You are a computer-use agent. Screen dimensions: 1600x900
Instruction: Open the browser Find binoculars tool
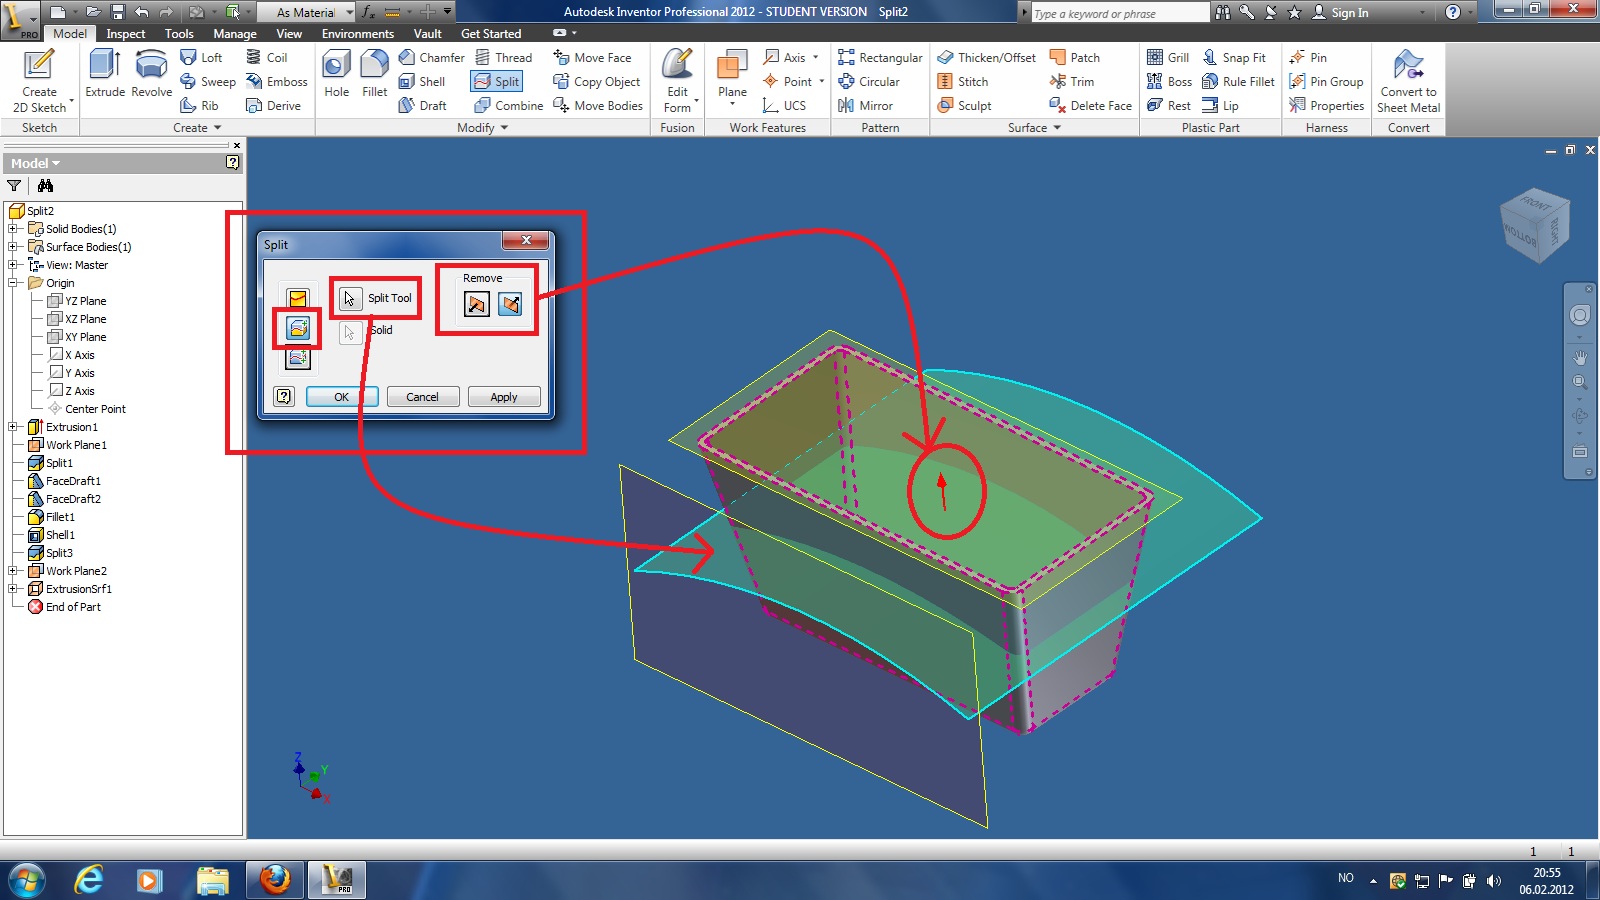pyautogui.click(x=45, y=186)
